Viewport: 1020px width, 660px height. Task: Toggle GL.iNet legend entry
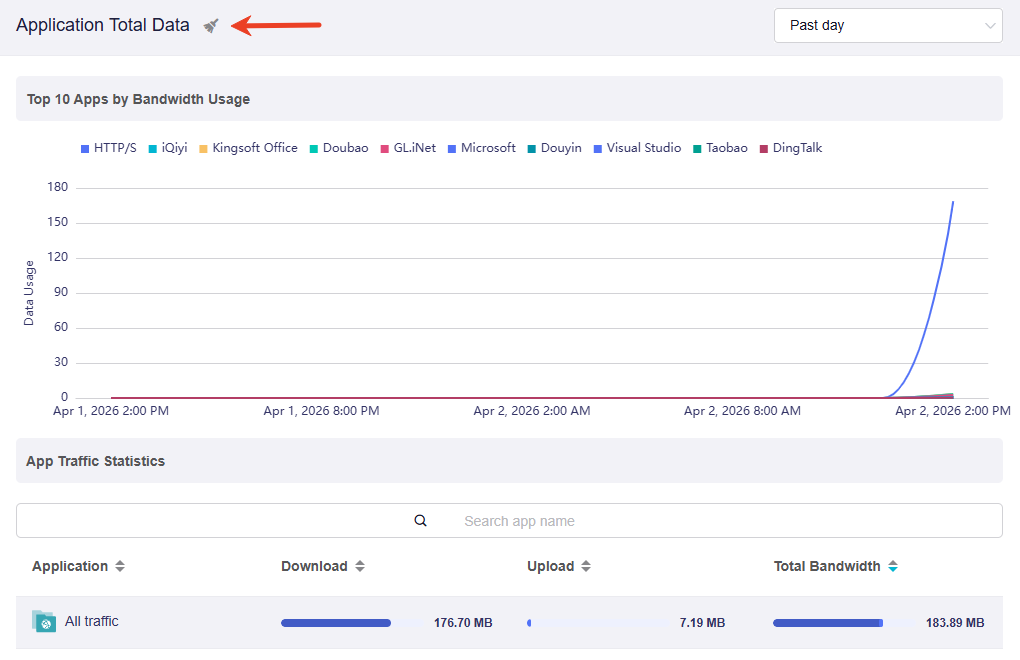click(408, 148)
